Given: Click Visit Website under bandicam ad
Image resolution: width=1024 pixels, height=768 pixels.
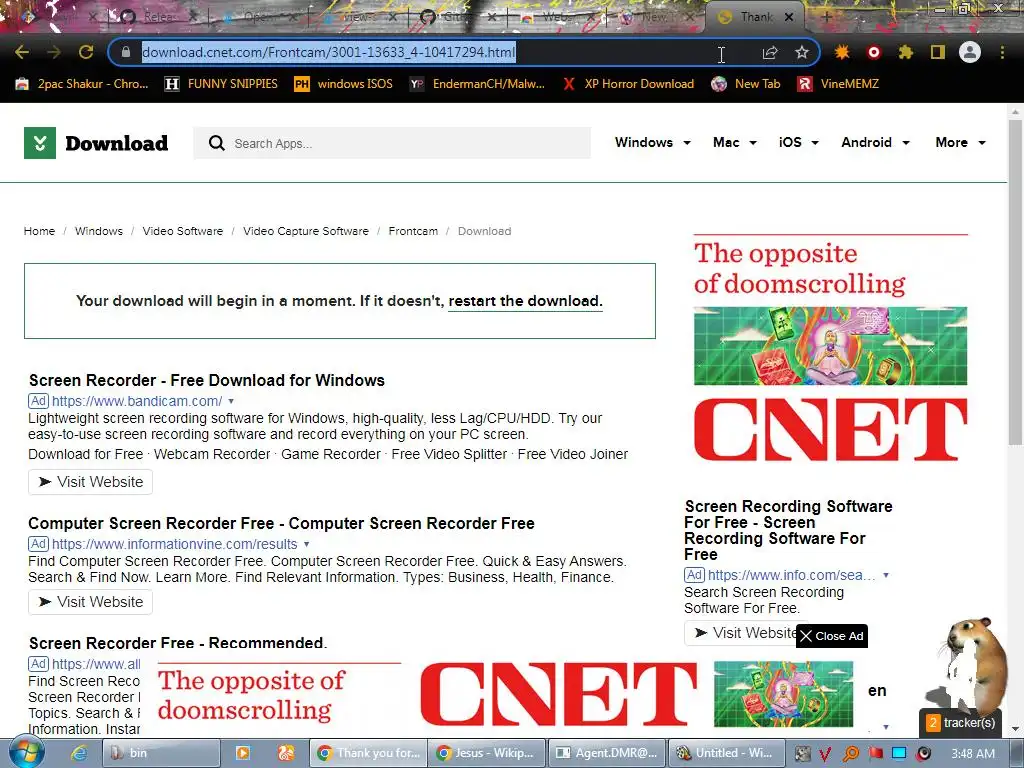Looking at the screenshot, I should click(x=90, y=482).
